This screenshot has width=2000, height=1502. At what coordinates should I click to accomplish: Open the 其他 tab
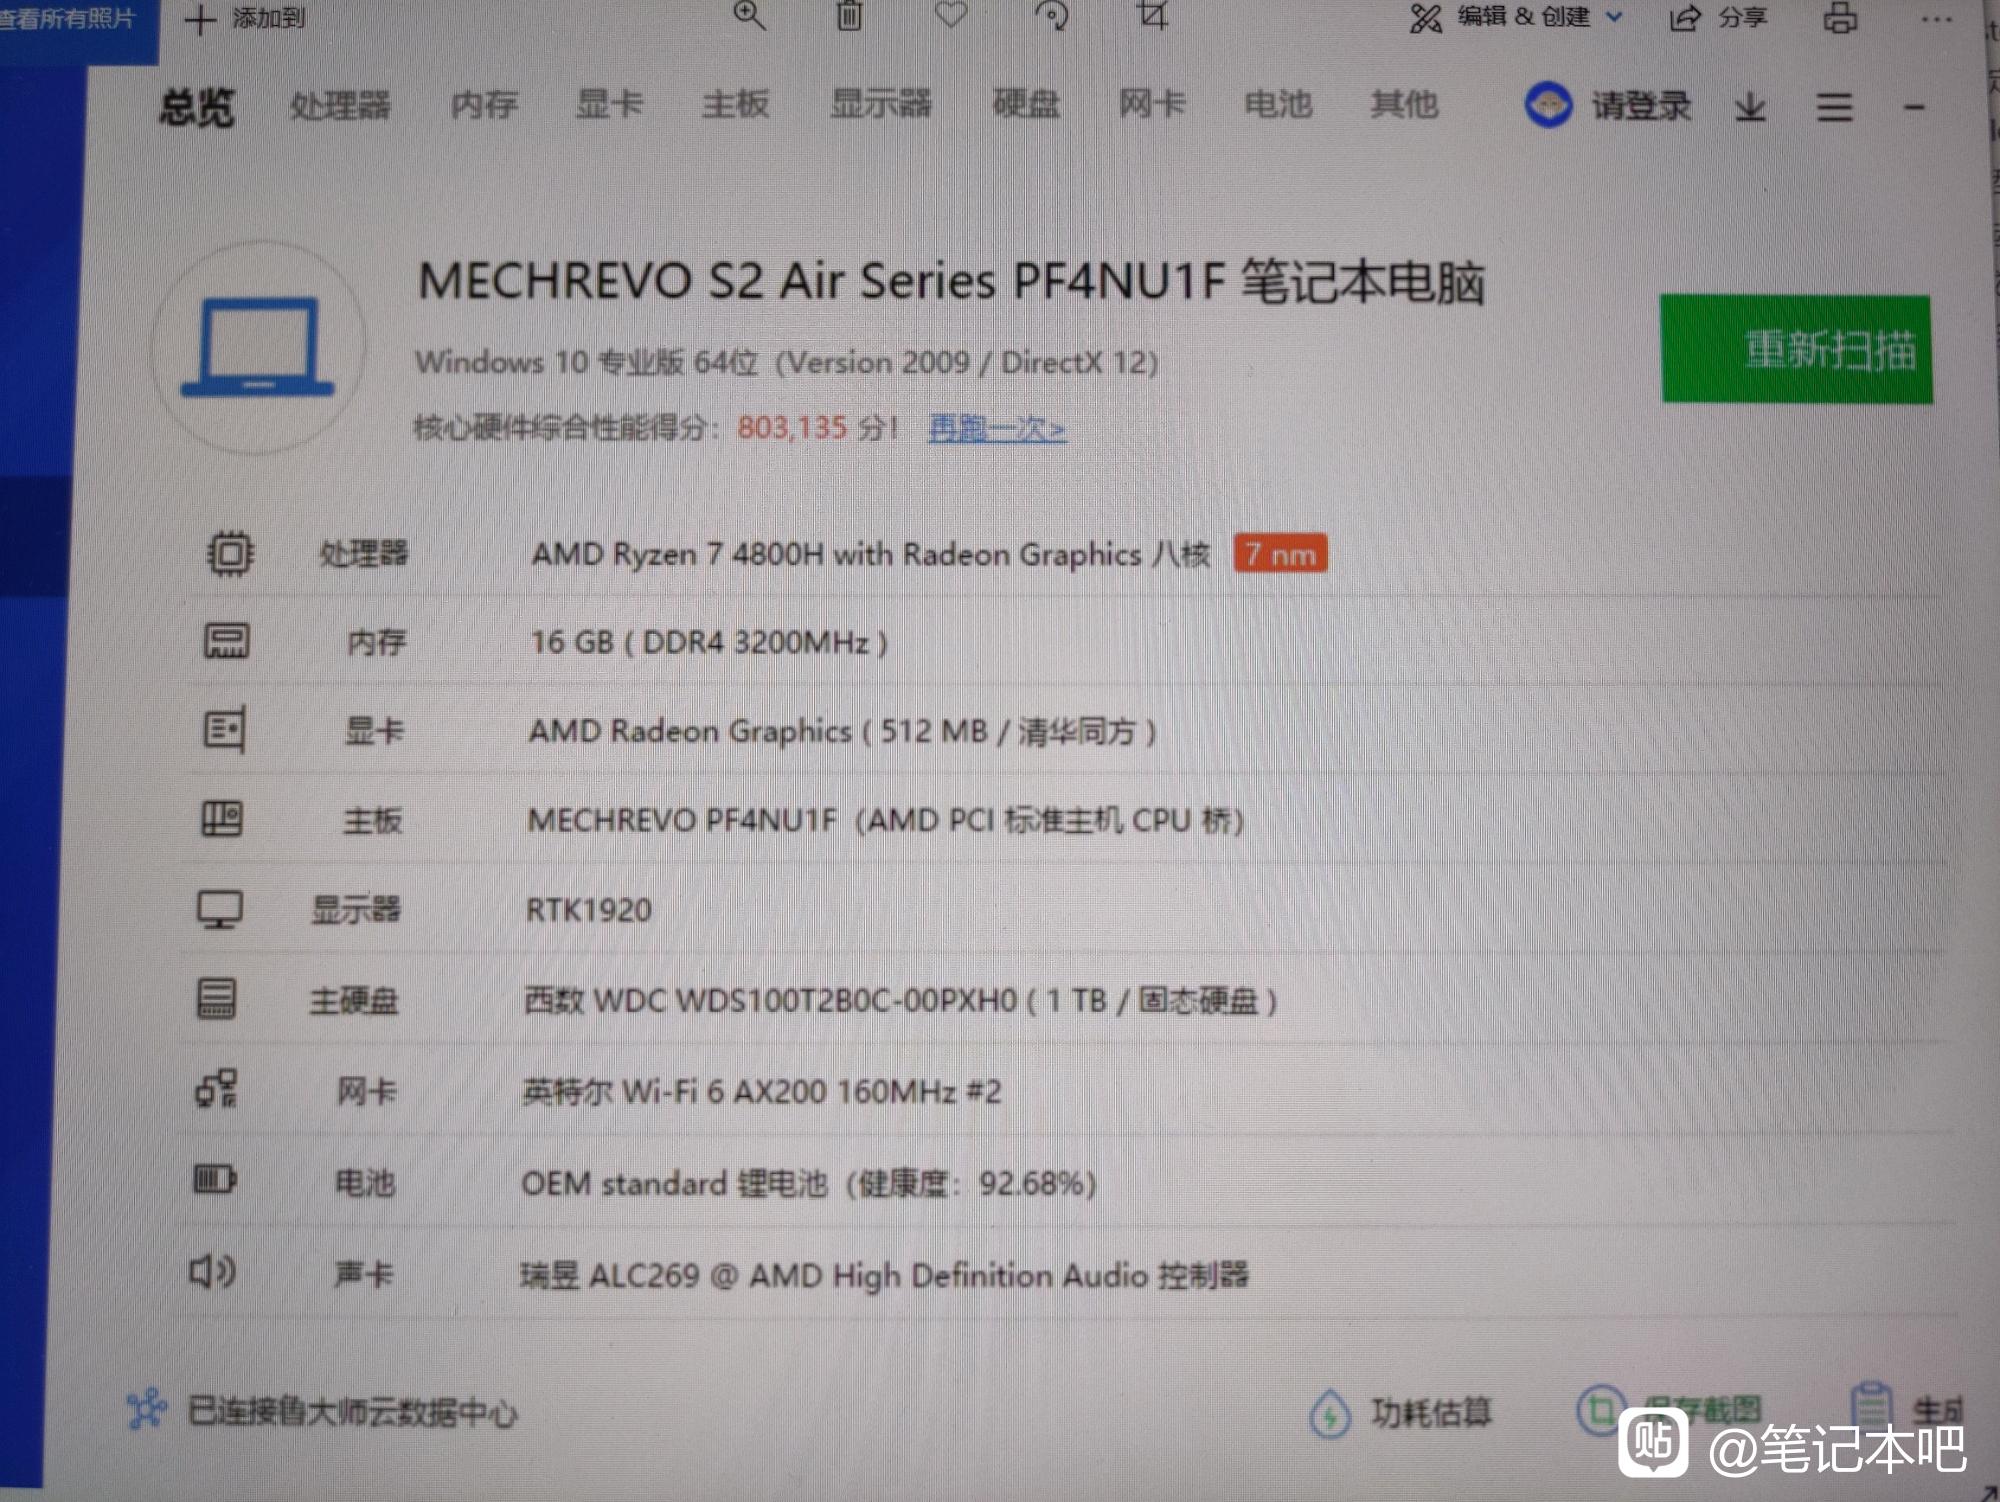coord(1404,103)
